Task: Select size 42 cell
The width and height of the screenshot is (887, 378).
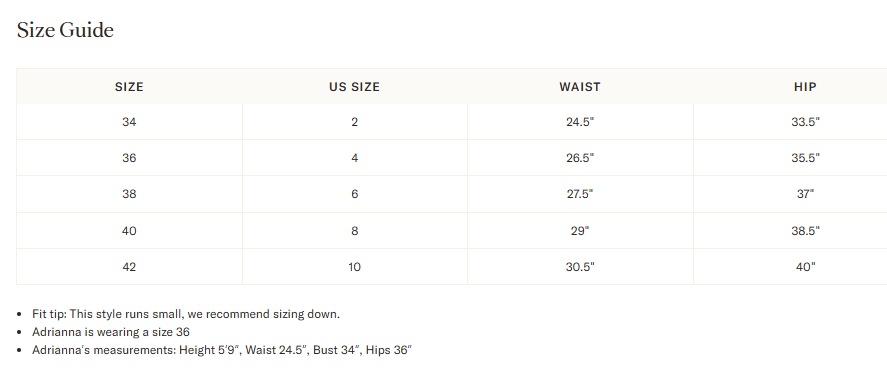Action: (x=129, y=267)
